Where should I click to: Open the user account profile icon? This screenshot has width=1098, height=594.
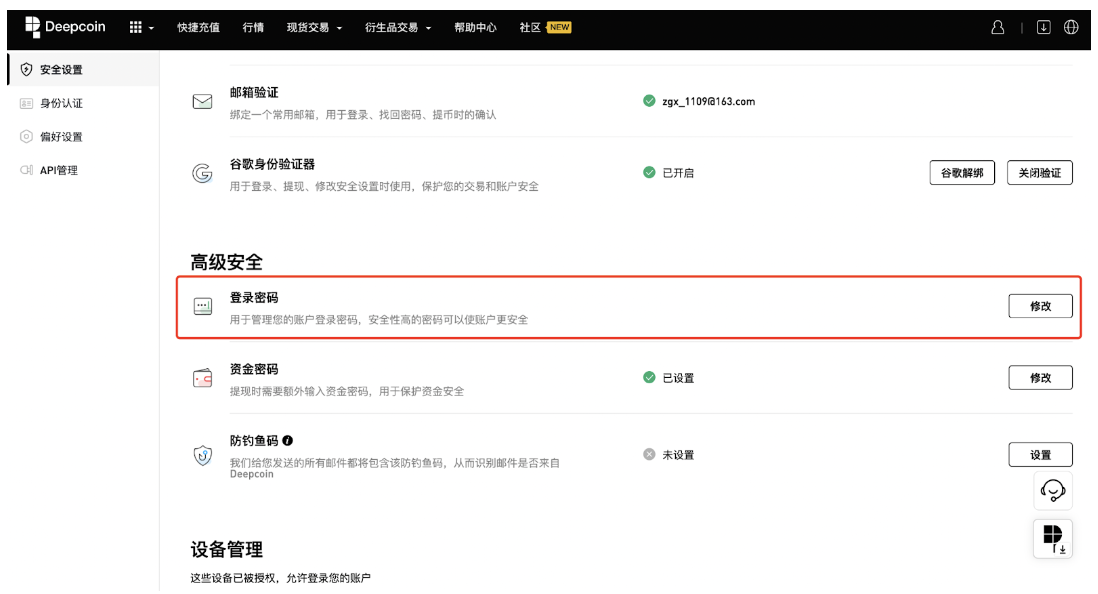coord(997,28)
